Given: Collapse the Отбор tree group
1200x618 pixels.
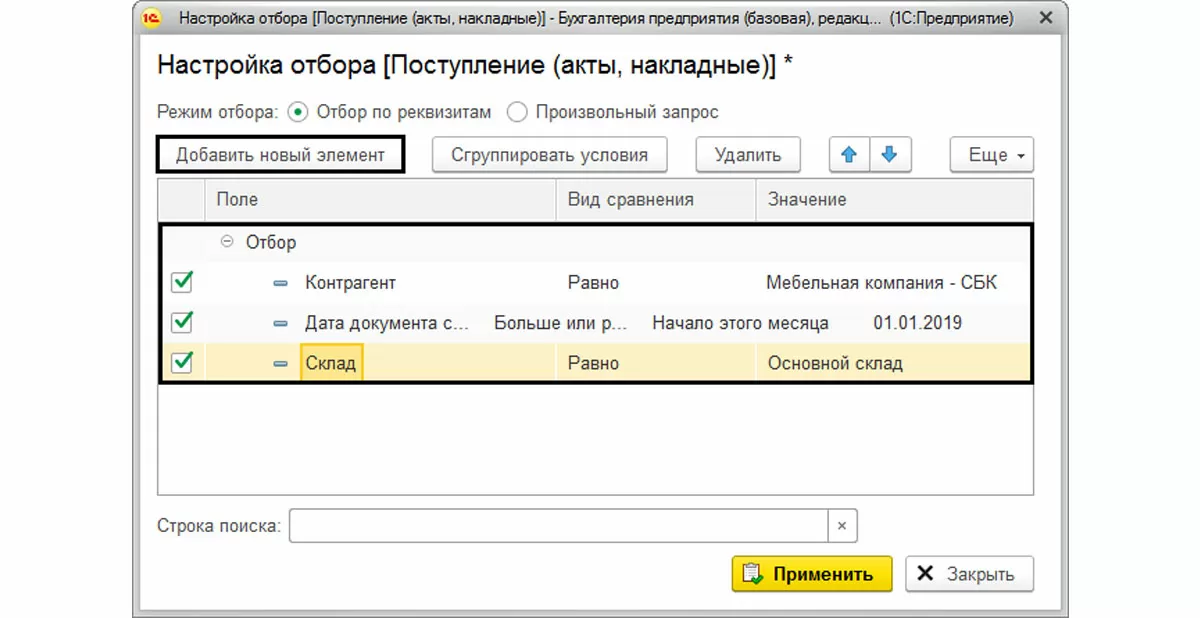Looking at the screenshot, I should point(227,242).
